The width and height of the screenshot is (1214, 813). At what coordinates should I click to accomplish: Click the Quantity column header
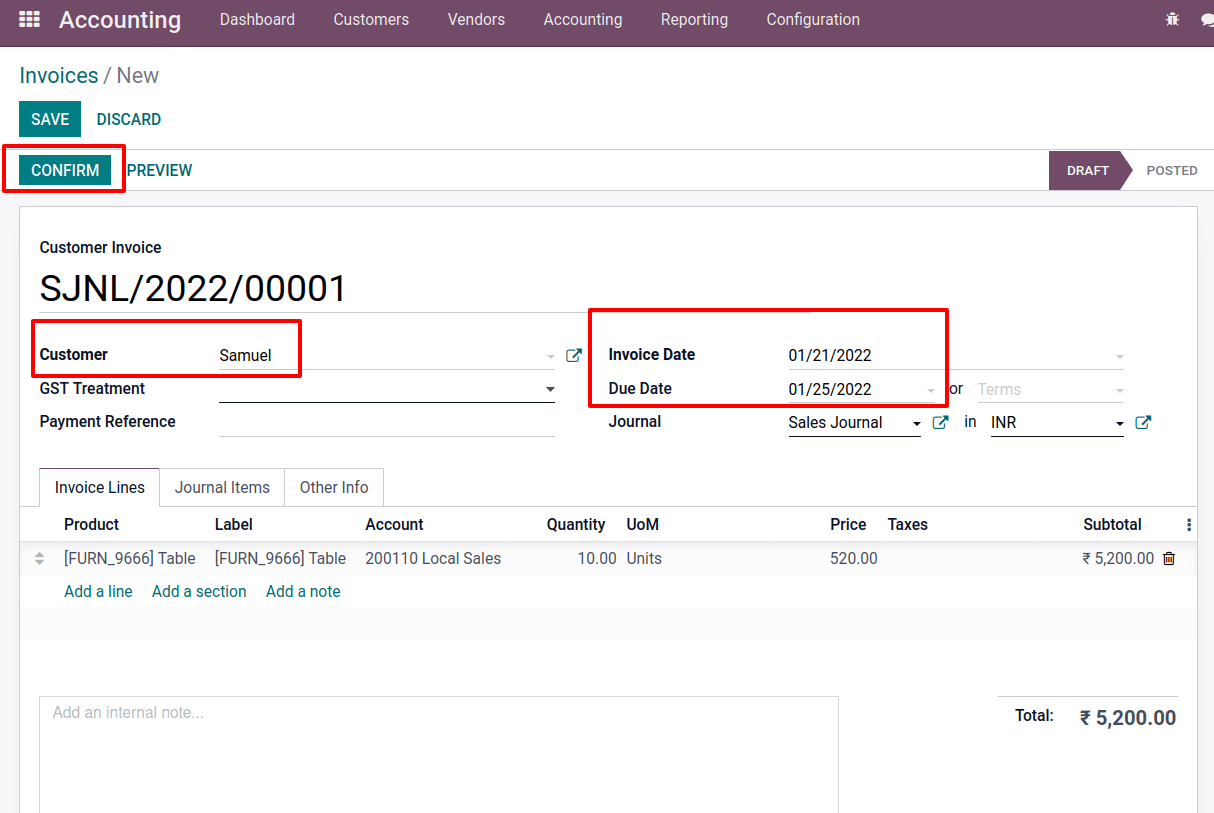[575, 525]
